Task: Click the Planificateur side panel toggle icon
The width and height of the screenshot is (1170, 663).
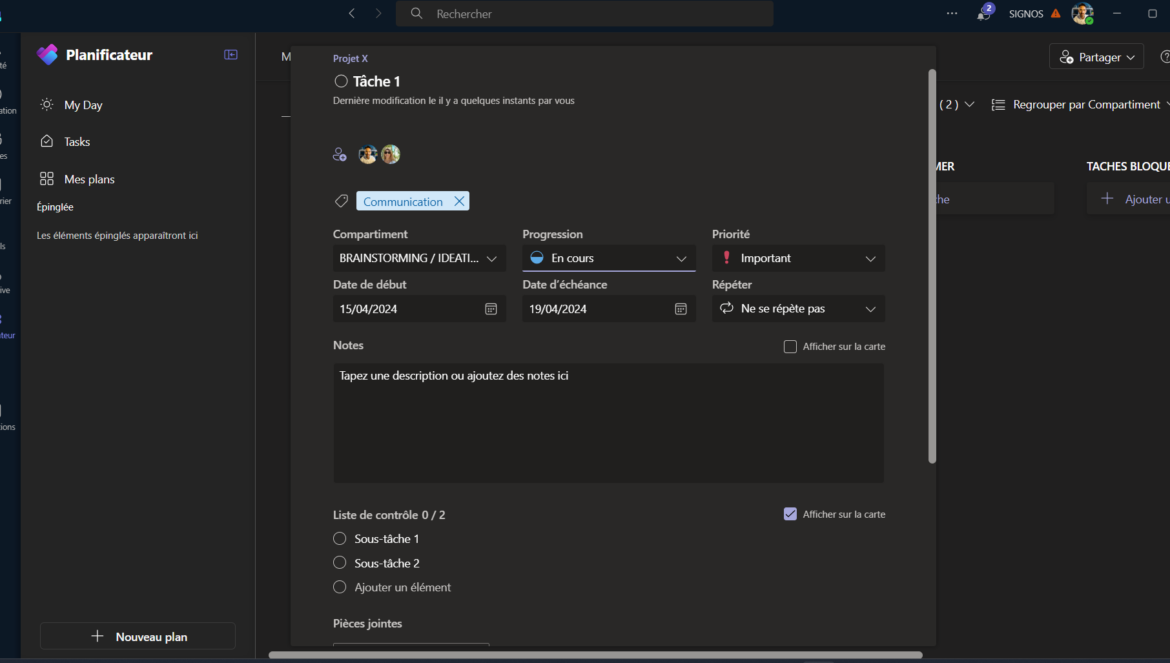Action: tap(231, 55)
